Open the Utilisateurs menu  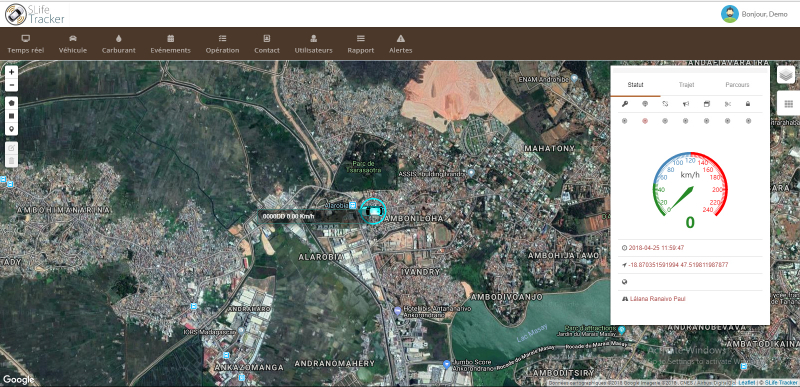[313, 44]
